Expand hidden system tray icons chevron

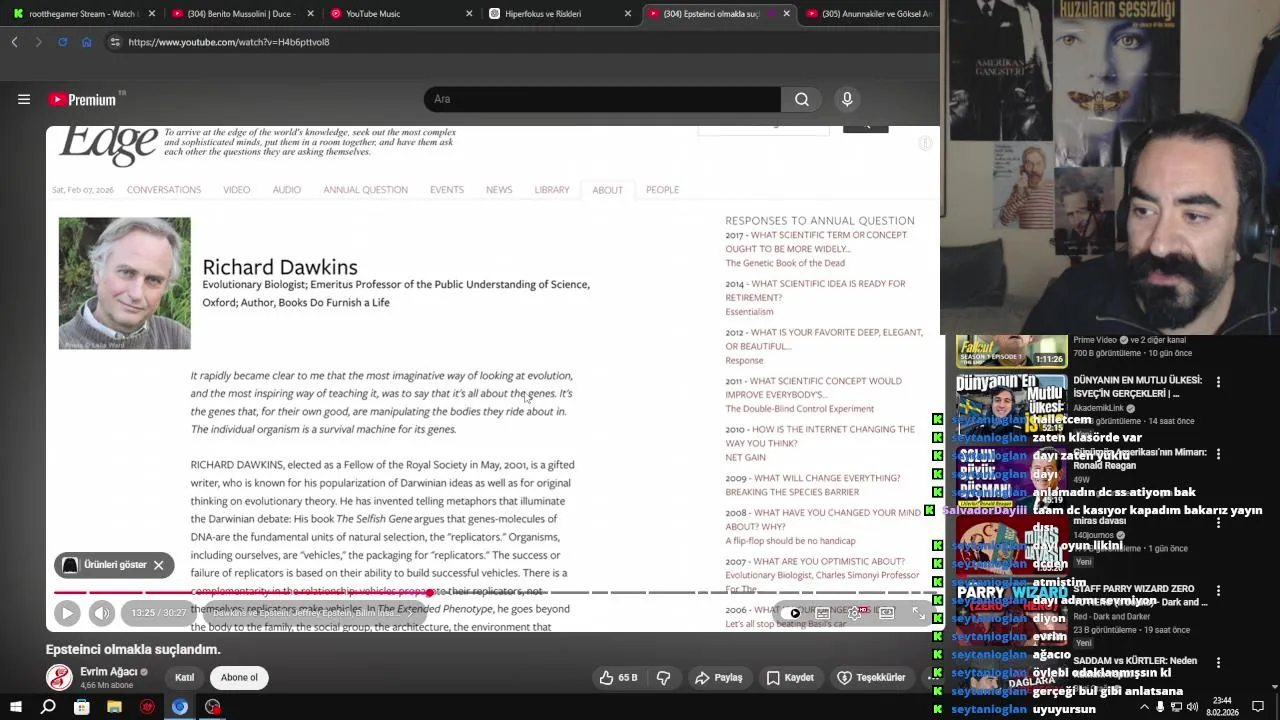1144,707
